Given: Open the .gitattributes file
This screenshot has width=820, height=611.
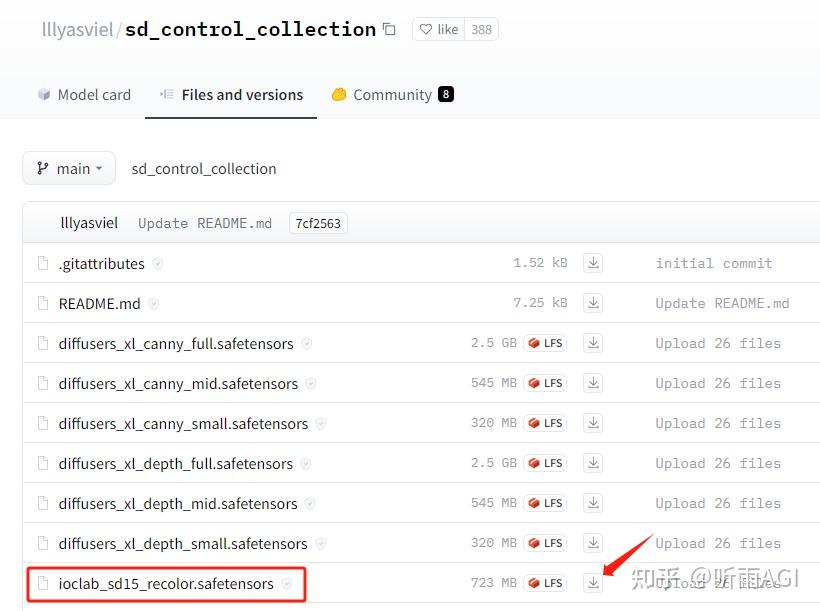Looking at the screenshot, I should (101, 264).
